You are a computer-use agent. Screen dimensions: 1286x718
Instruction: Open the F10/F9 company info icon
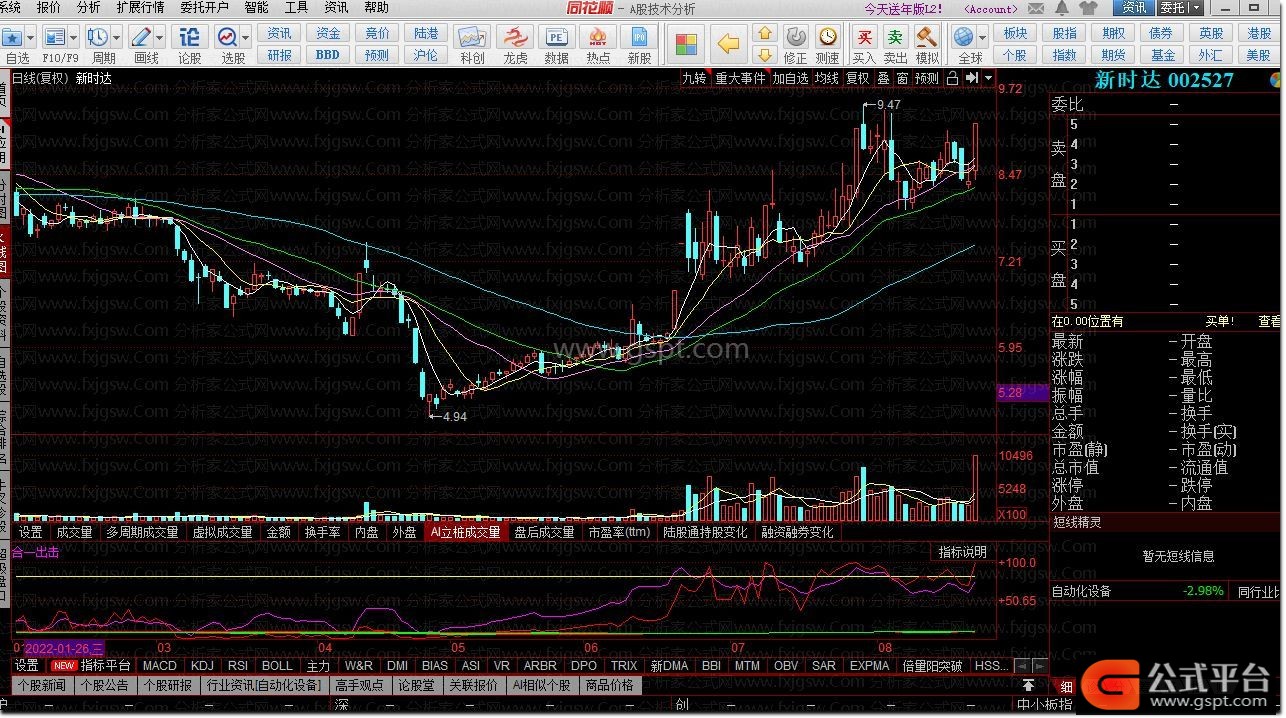[54, 38]
